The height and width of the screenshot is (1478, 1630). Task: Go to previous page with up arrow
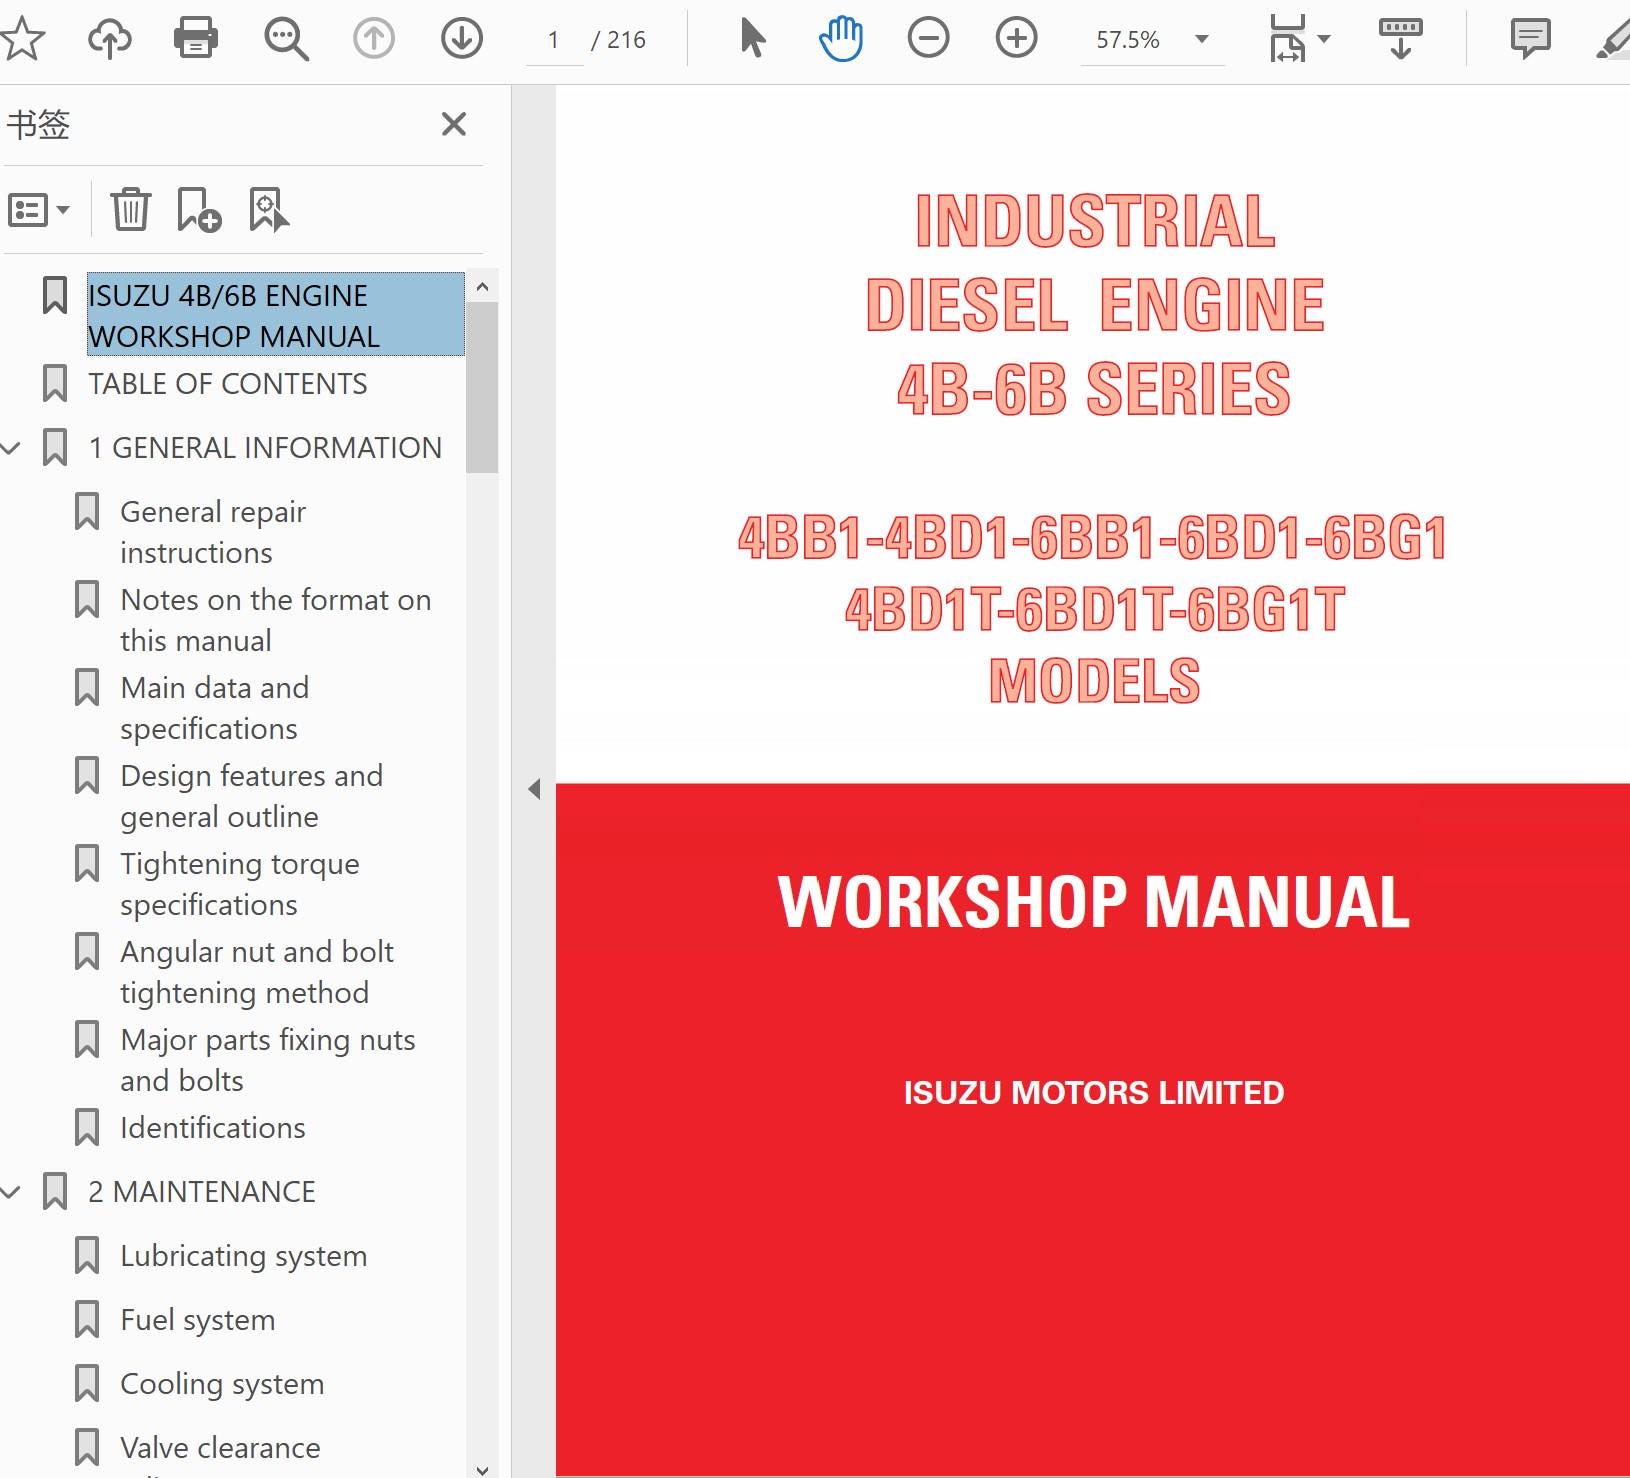(374, 39)
